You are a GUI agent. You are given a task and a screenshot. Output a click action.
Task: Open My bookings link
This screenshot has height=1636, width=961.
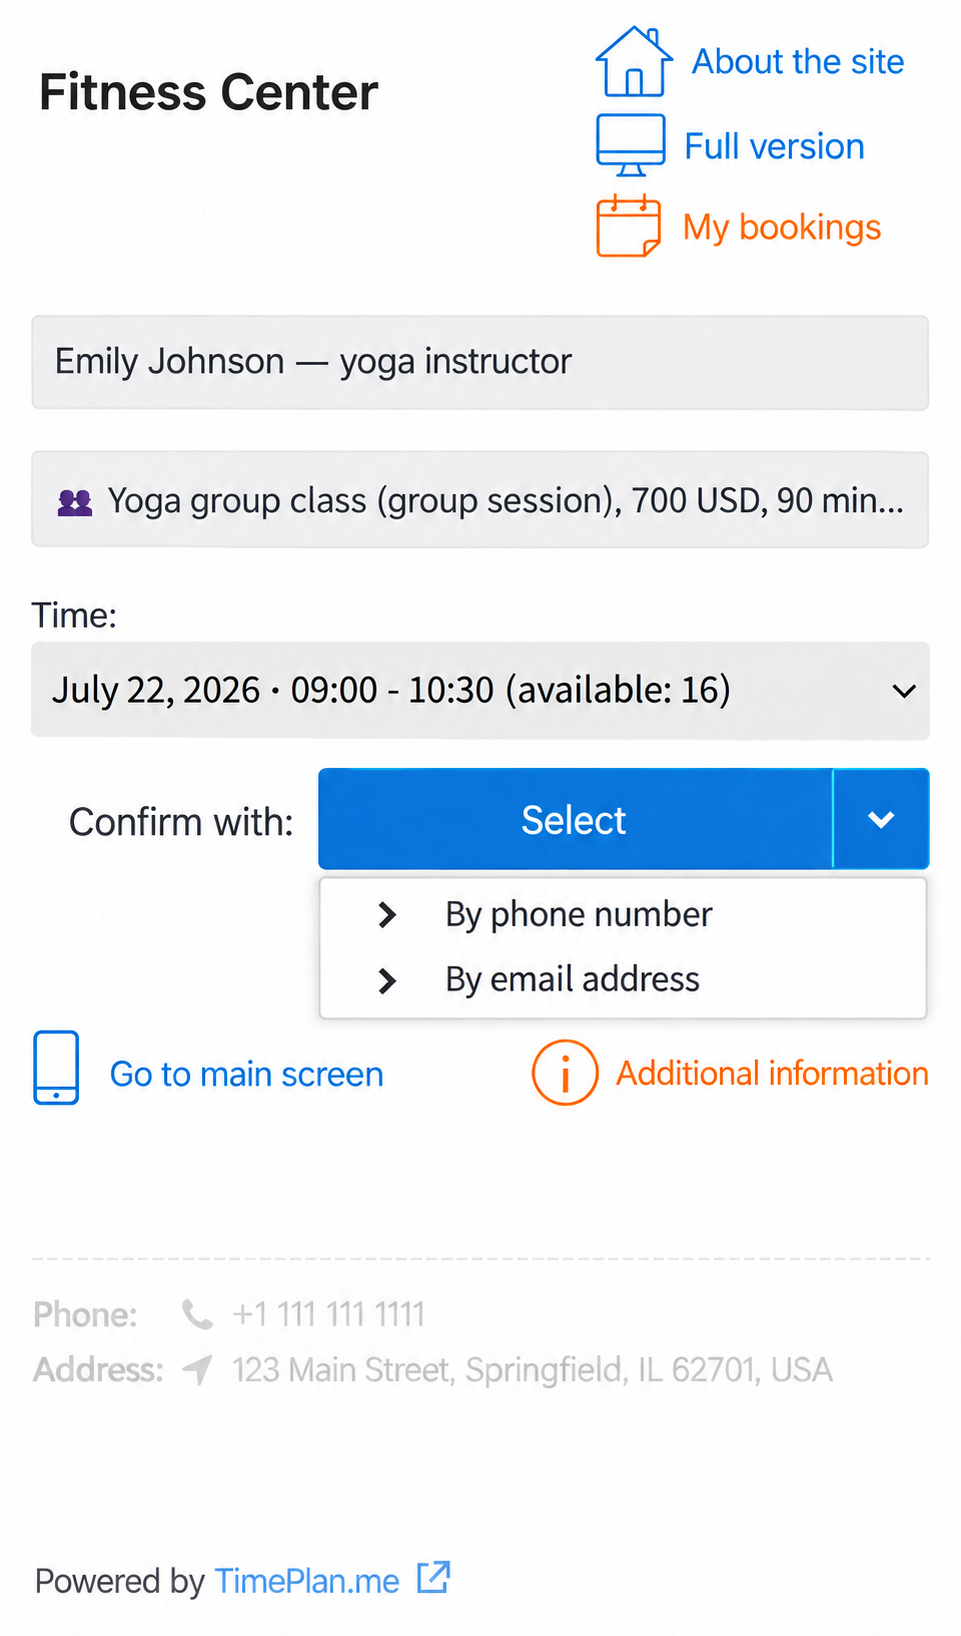(x=782, y=228)
